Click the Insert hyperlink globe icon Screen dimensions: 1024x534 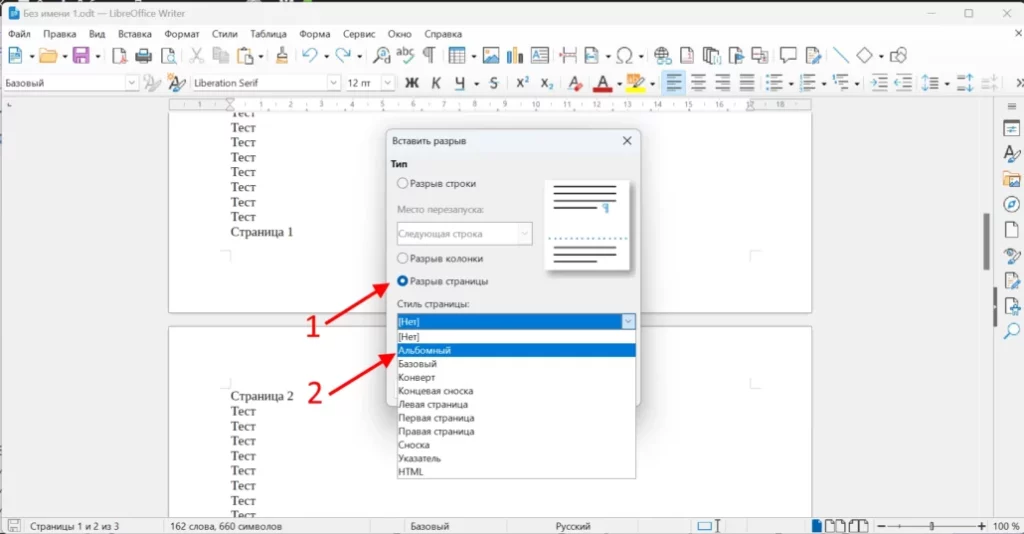click(x=662, y=56)
